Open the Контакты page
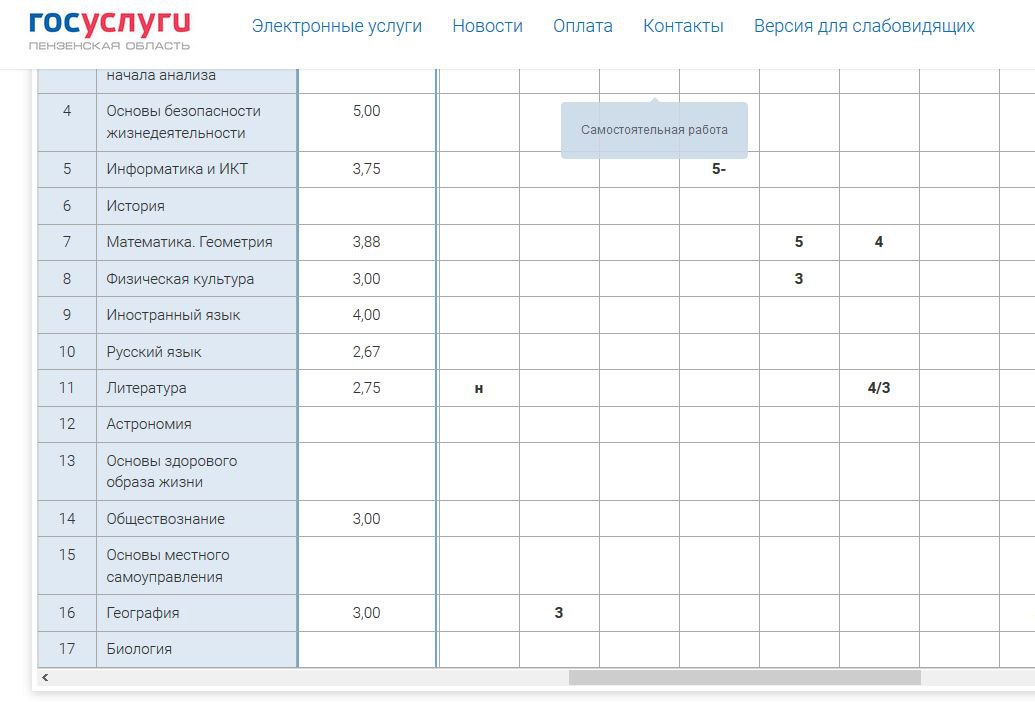This screenshot has height=702, width=1035. (x=683, y=26)
